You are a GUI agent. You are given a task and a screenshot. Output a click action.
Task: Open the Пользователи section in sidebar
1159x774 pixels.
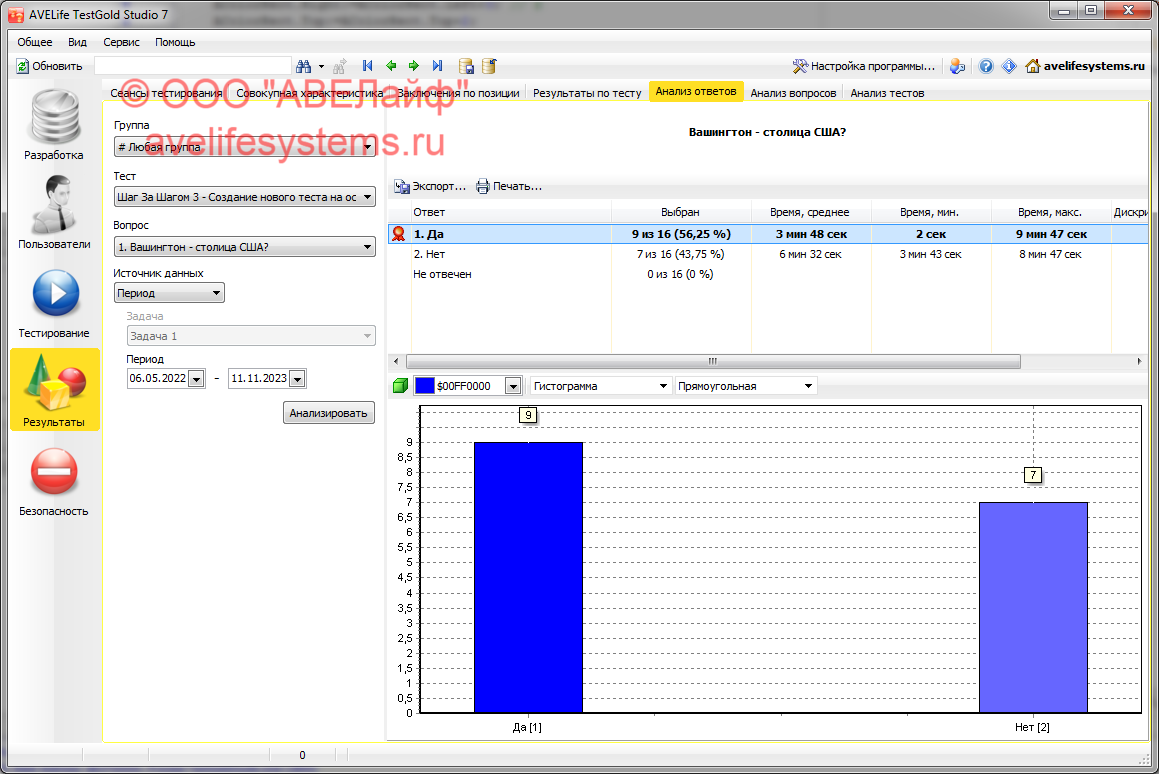click(54, 214)
